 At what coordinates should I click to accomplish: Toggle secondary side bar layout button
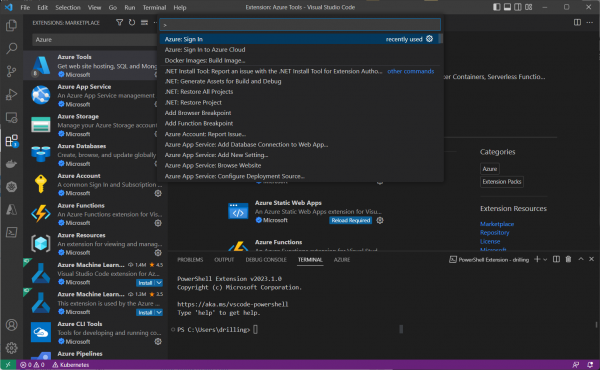(x=518, y=7)
